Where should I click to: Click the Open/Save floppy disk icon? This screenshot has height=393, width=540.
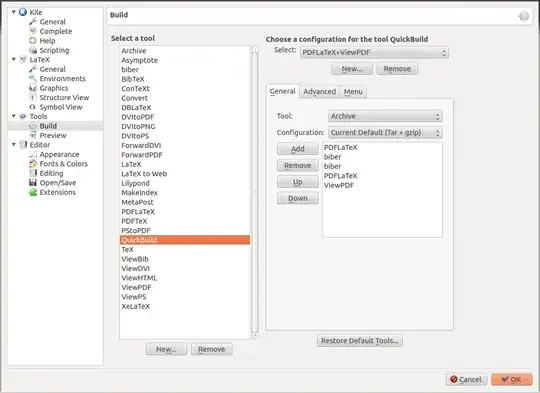[33, 183]
